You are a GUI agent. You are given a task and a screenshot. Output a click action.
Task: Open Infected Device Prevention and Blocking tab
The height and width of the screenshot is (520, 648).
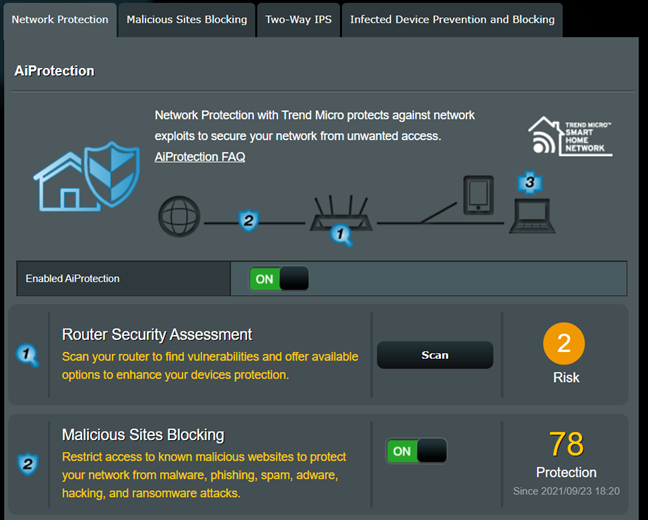(452, 19)
